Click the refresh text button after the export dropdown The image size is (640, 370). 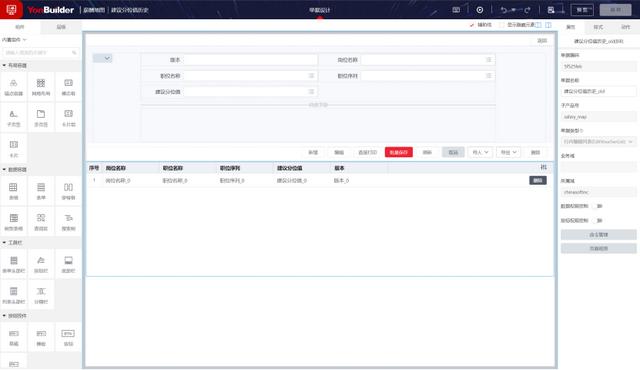(x=535, y=152)
